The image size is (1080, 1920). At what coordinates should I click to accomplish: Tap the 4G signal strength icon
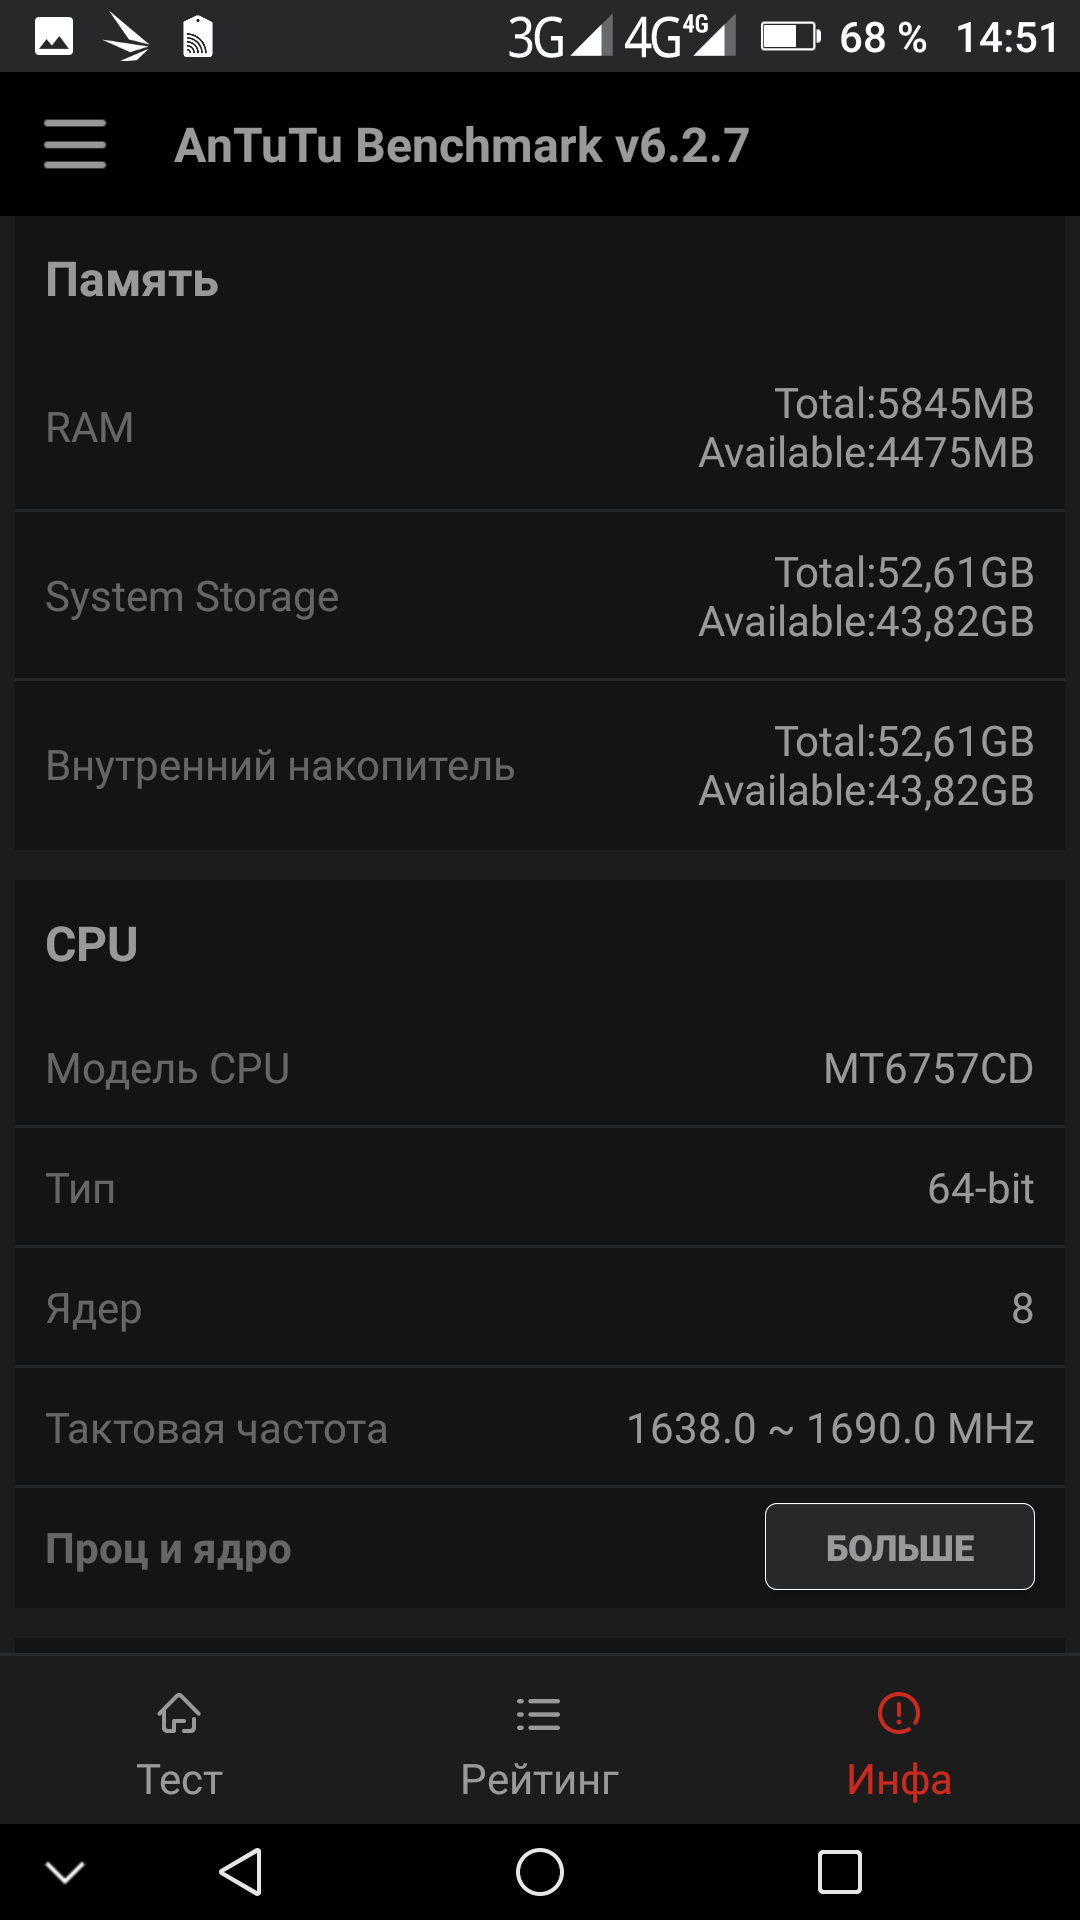coord(681,38)
